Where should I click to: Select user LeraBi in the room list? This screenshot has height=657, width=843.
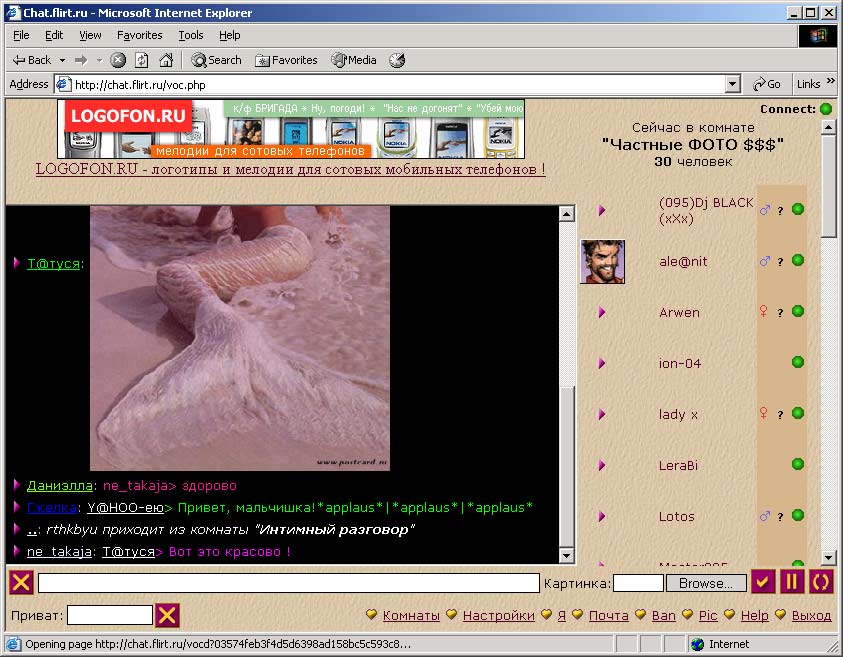pos(678,466)
